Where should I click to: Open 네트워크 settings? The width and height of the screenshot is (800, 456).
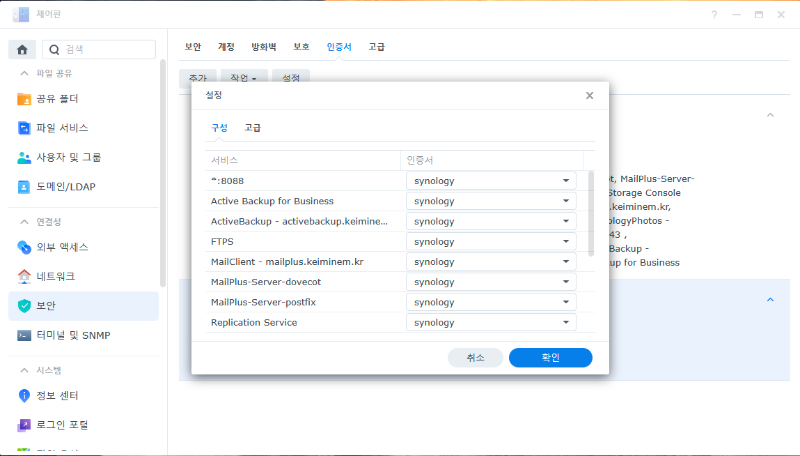[x=55, y=276]
